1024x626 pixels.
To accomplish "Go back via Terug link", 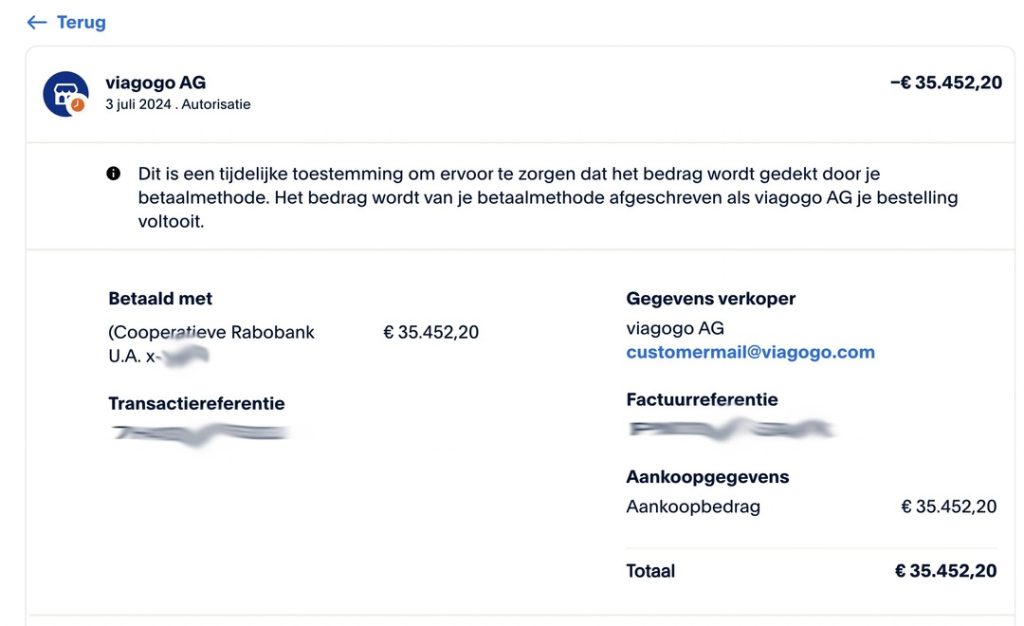I will pyautogui.click(x=81, y=22).
